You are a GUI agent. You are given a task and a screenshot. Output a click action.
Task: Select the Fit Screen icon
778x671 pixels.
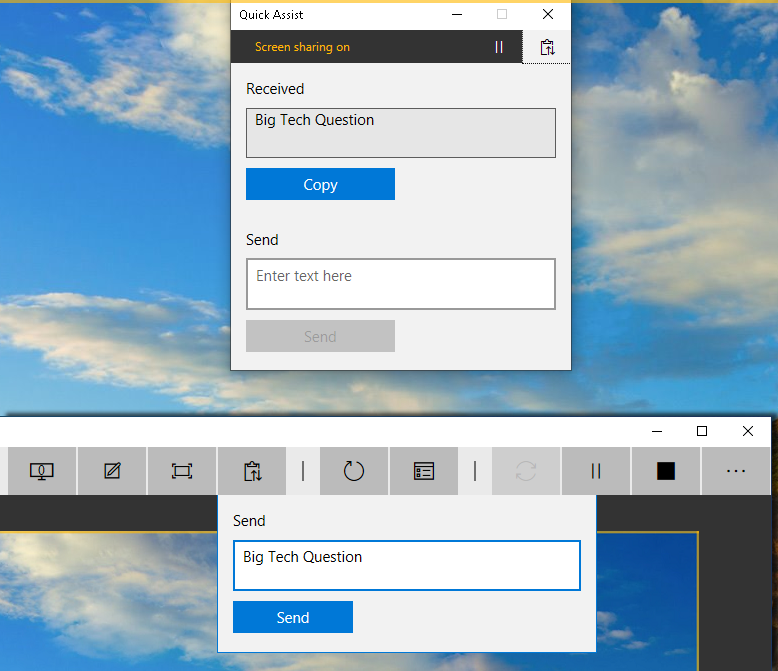pyautogui.click(x=182, y=471)
